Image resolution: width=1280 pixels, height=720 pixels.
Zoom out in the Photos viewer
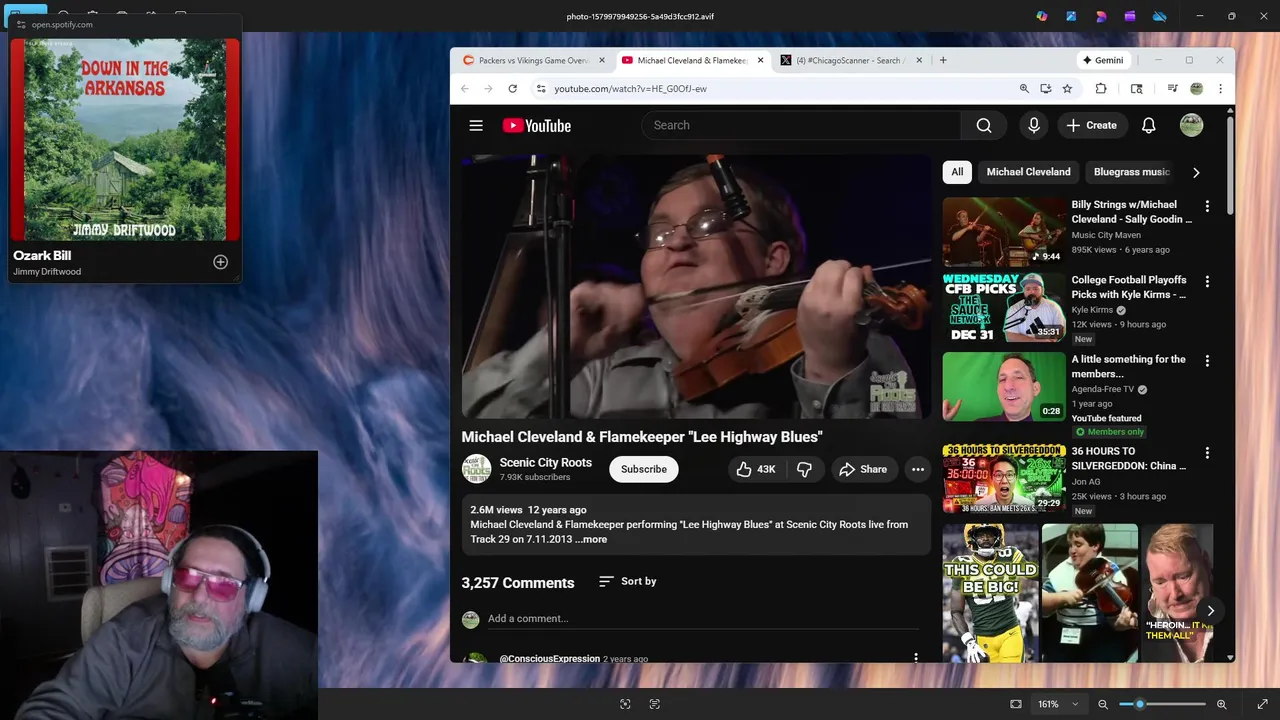point(1103,704)
